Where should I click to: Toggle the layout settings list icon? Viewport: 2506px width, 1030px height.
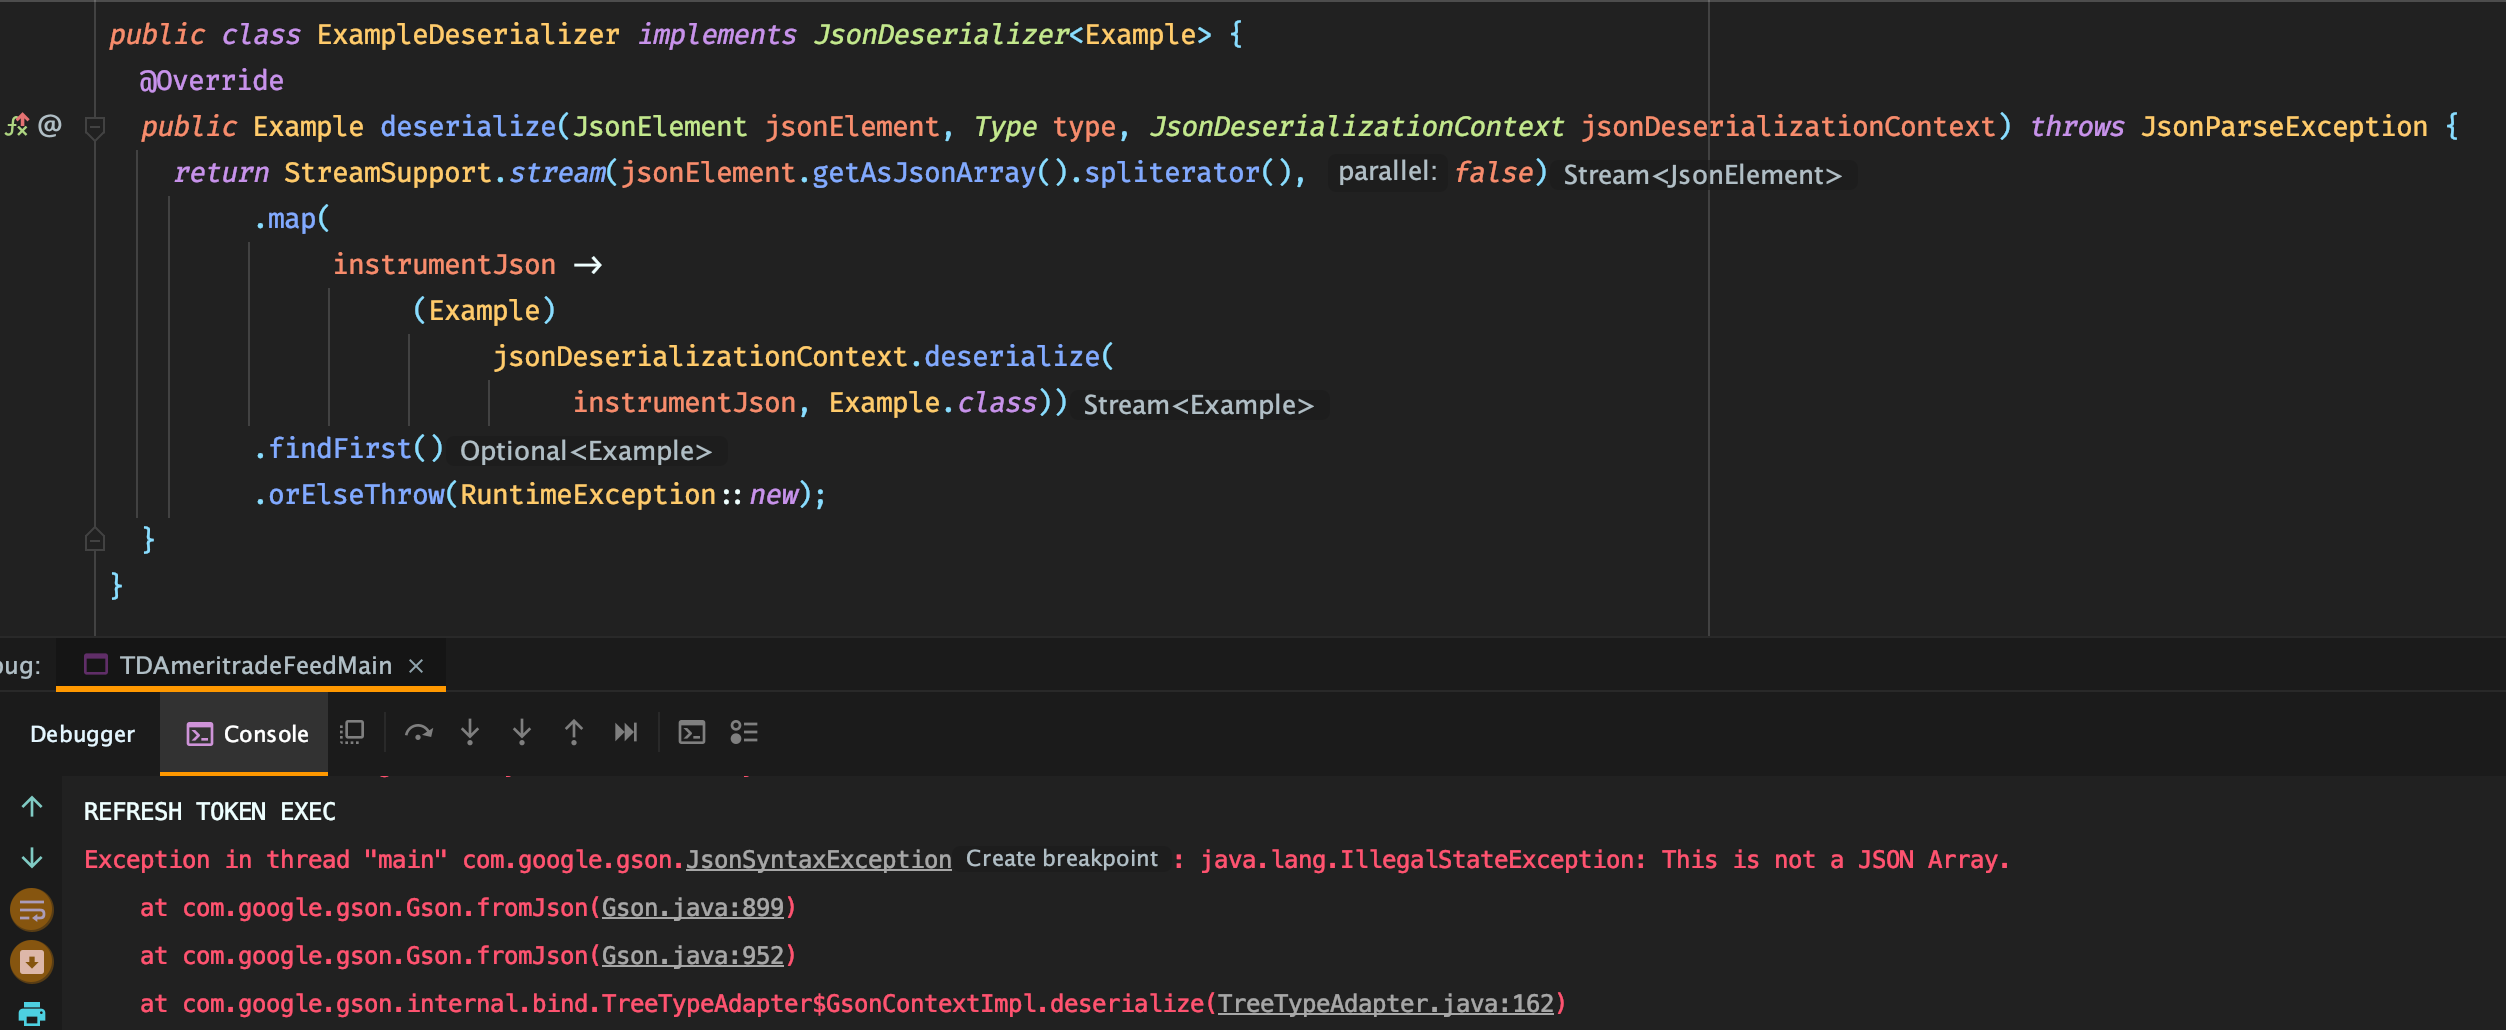744,732
